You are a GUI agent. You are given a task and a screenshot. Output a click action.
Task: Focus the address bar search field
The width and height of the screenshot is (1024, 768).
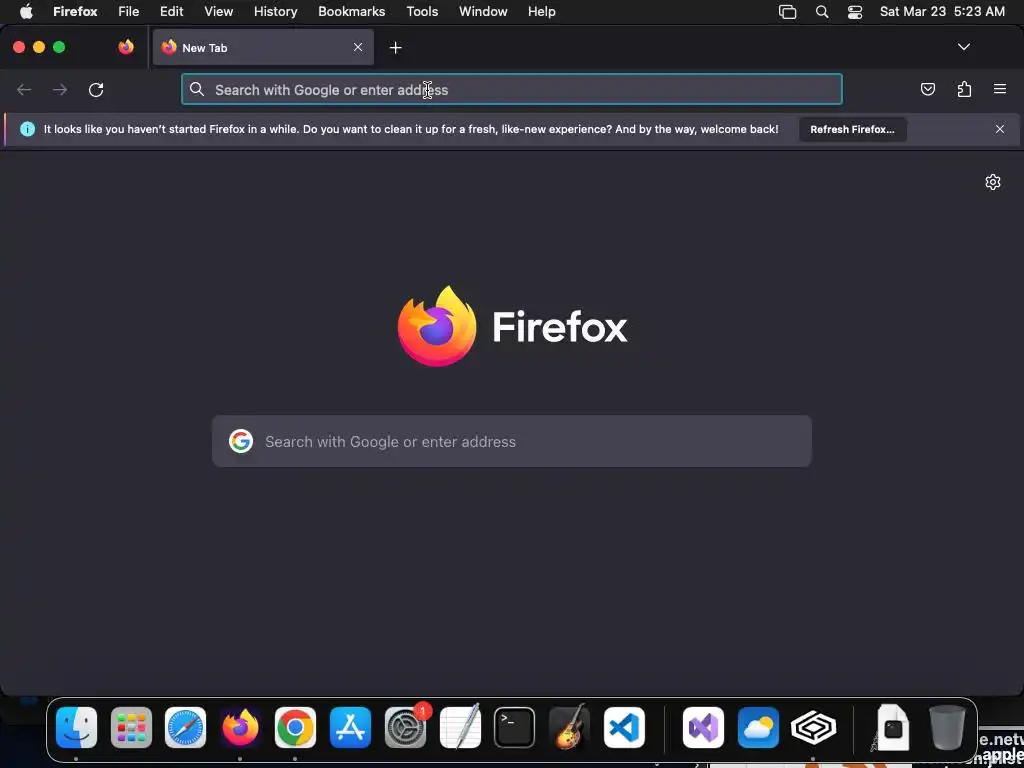coord(511,89)
